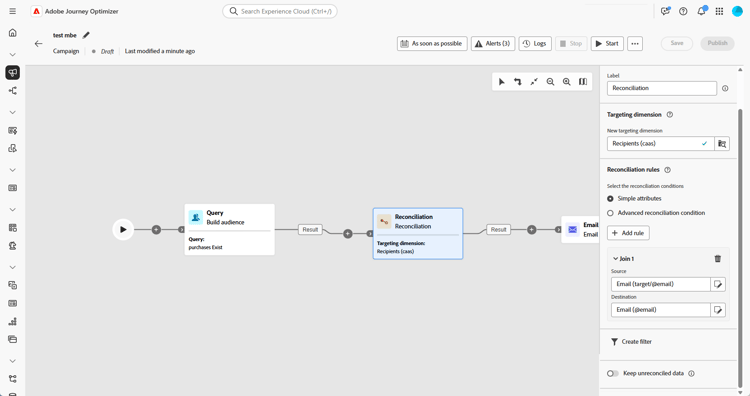
Task: Click the pencil icon next to test mbe
Action: click(86, 35)
